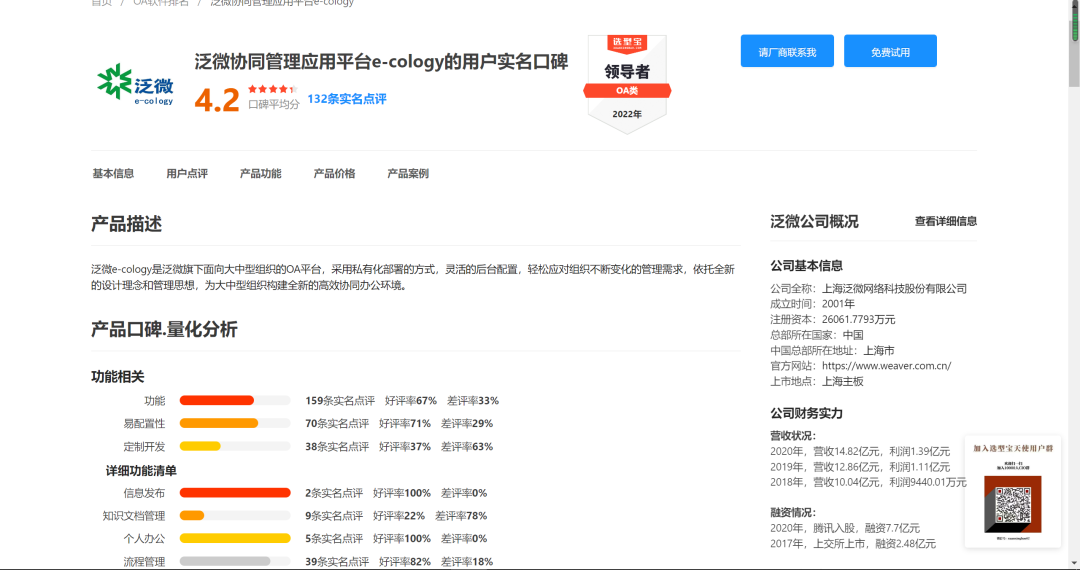Viewport: 1080px width, 570px height.
Task: Click 泛微公司概况 heading
Action: click(x=814, y=222)
